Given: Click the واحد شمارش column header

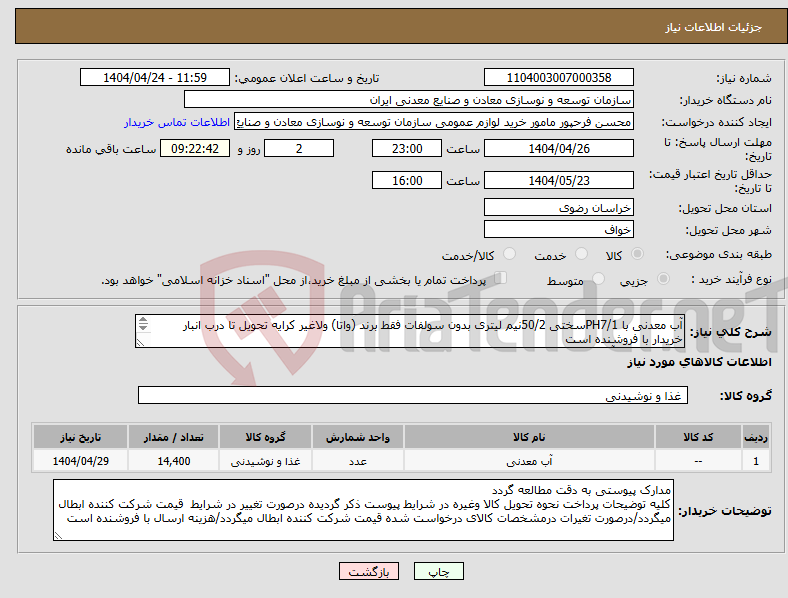Looking at the screenshot, I should tap(358, 437).
